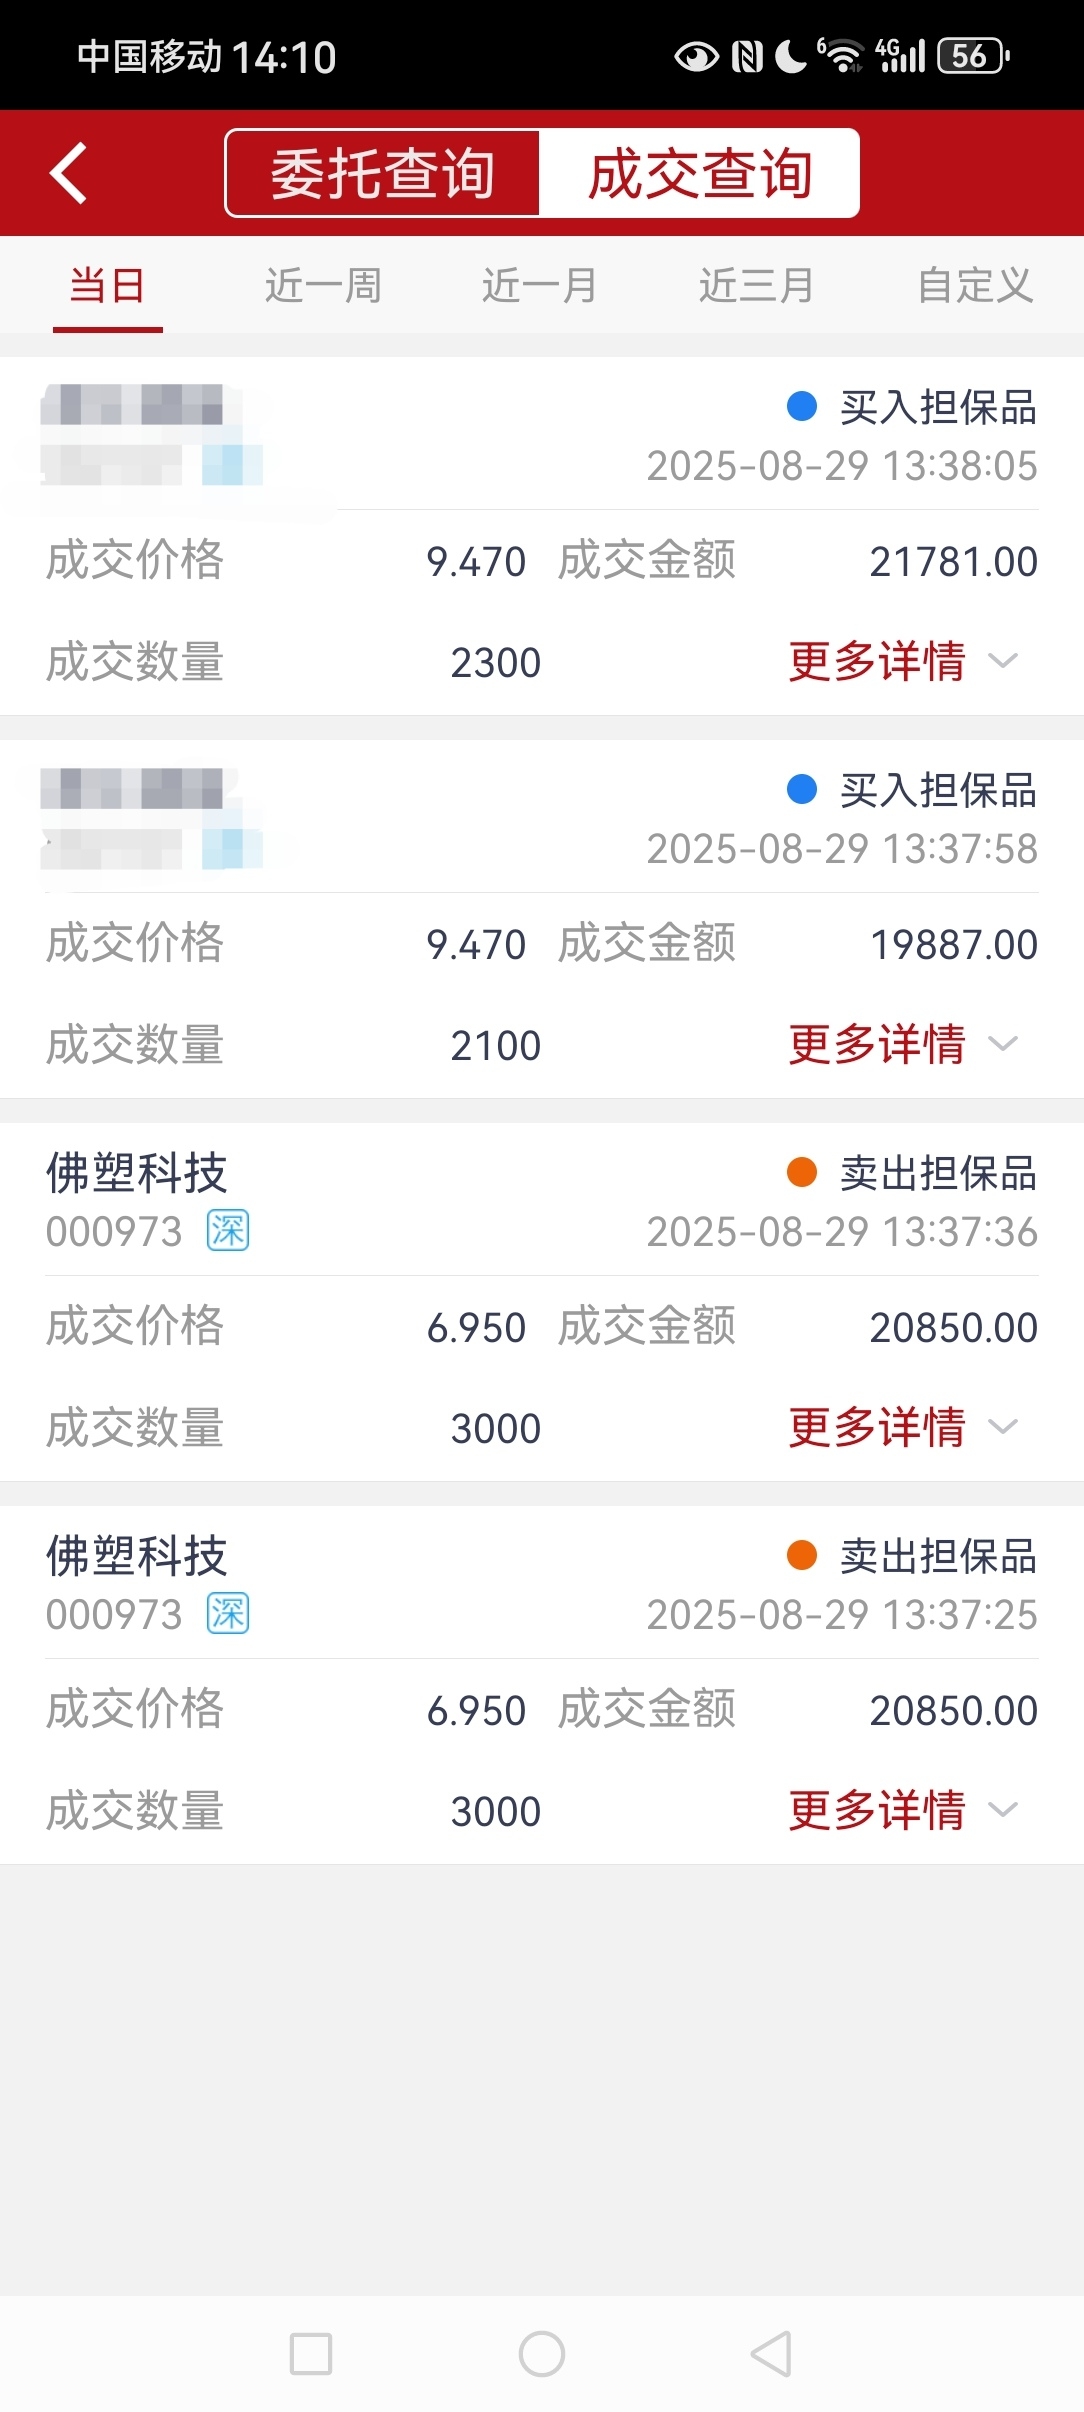Tap blue dot beside 买入担保品 at 13:38:05
This screenshot has width=1084, height=2412.
click(x=802, y=407)
